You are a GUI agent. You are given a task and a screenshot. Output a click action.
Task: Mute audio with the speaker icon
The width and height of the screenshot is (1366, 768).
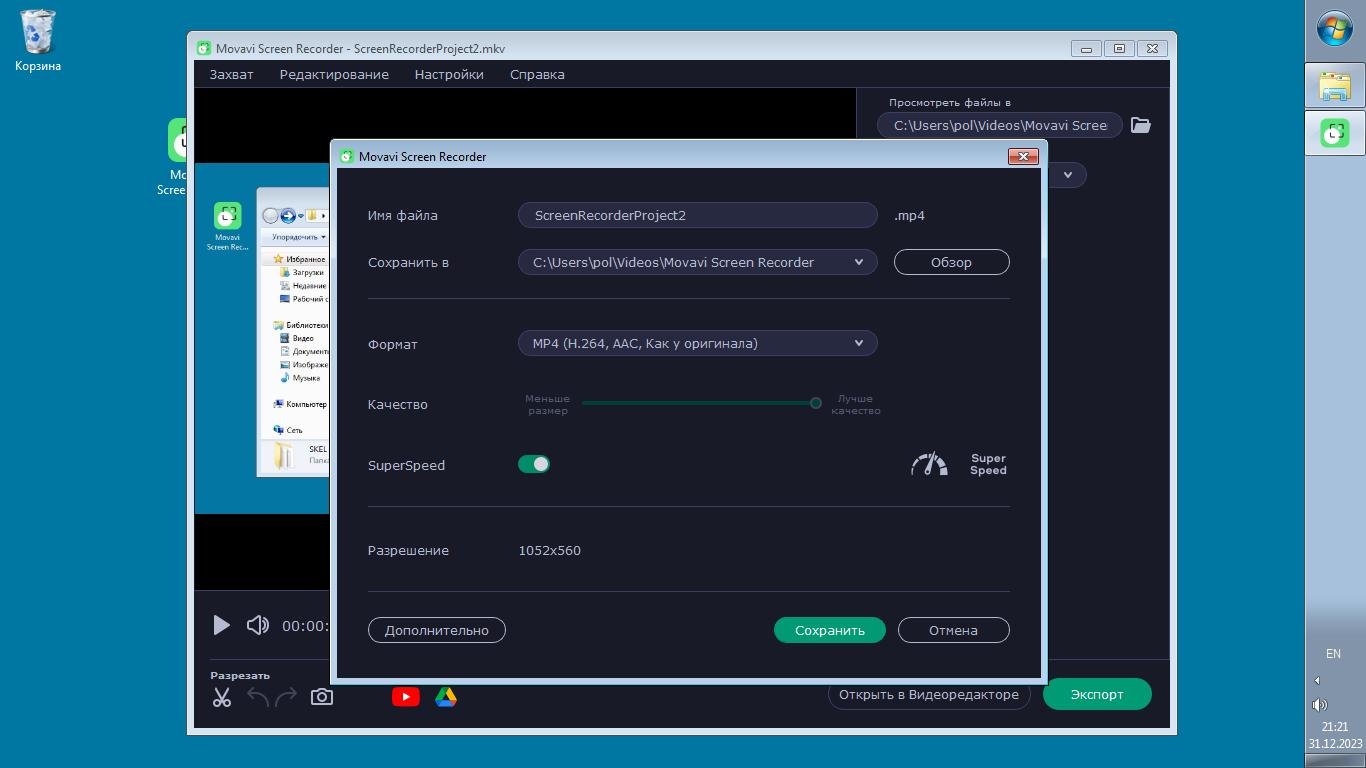(257, 625)
